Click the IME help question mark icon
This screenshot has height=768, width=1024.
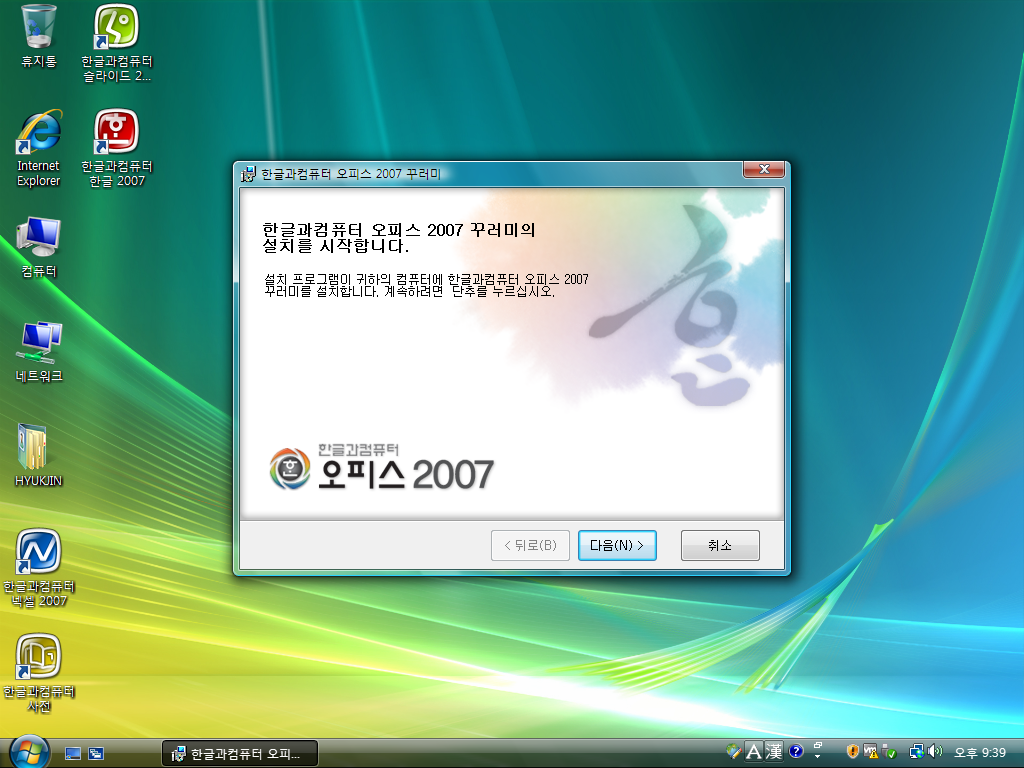point(795,752)
